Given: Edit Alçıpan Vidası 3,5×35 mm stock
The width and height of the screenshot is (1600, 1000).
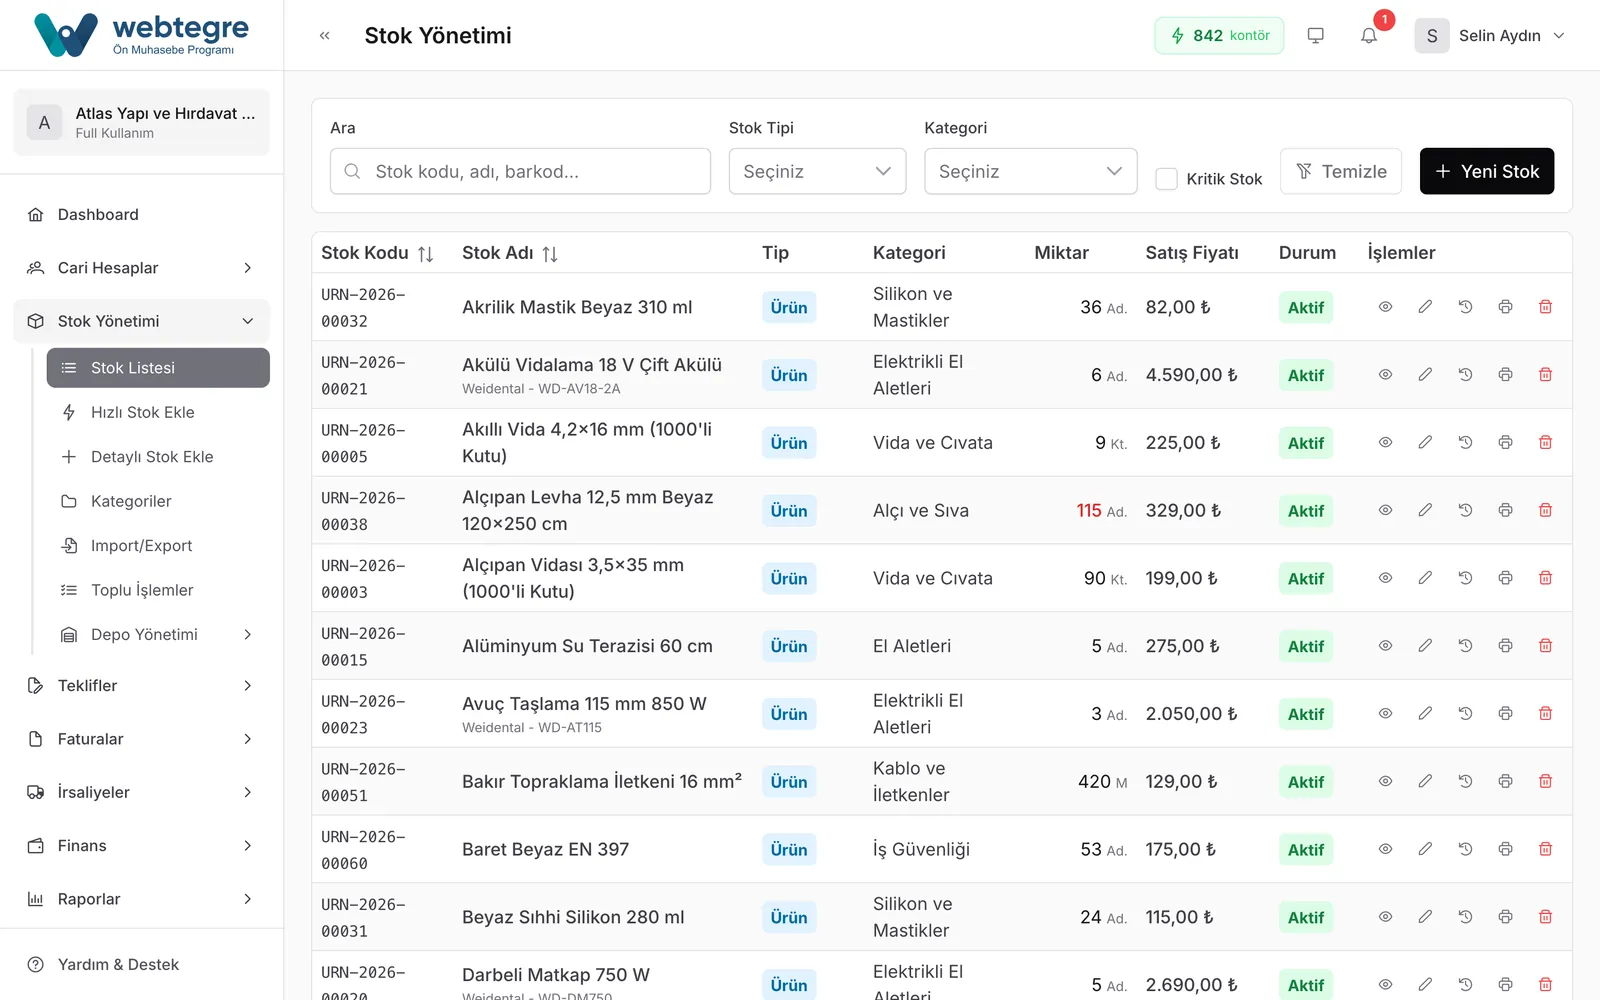Looking at the screenshot, I should tap(1425, 578).
